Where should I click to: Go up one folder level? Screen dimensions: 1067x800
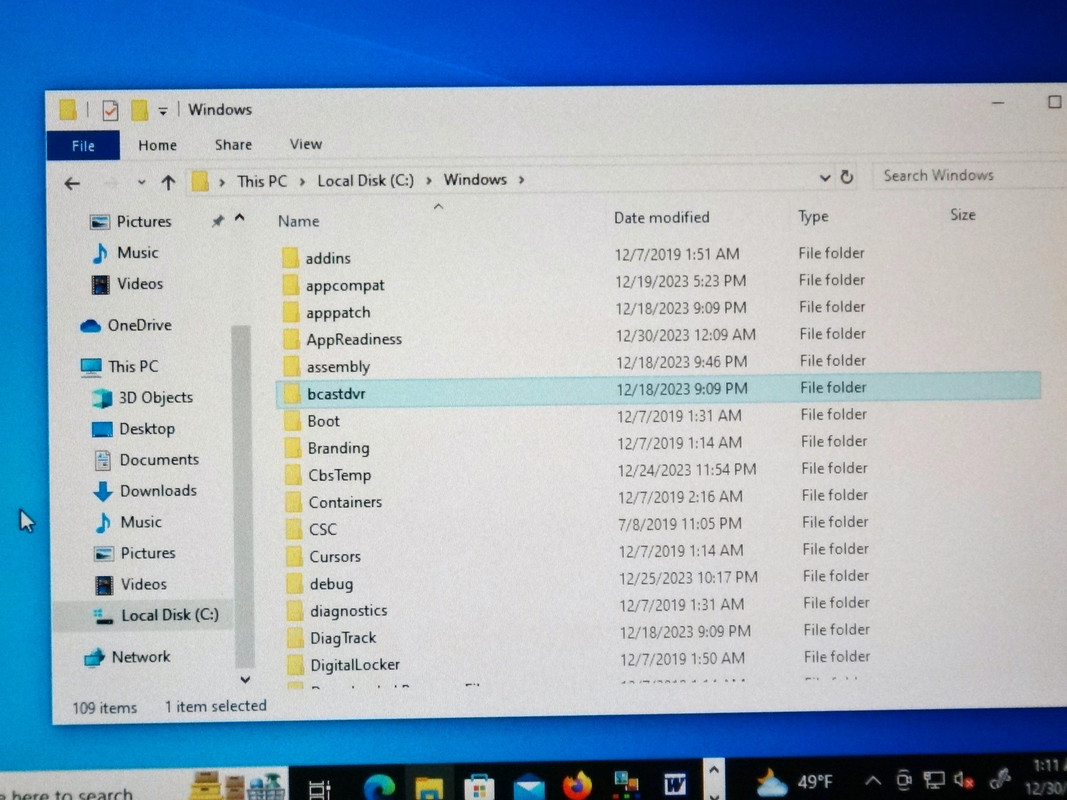click(x=168, y=182)
